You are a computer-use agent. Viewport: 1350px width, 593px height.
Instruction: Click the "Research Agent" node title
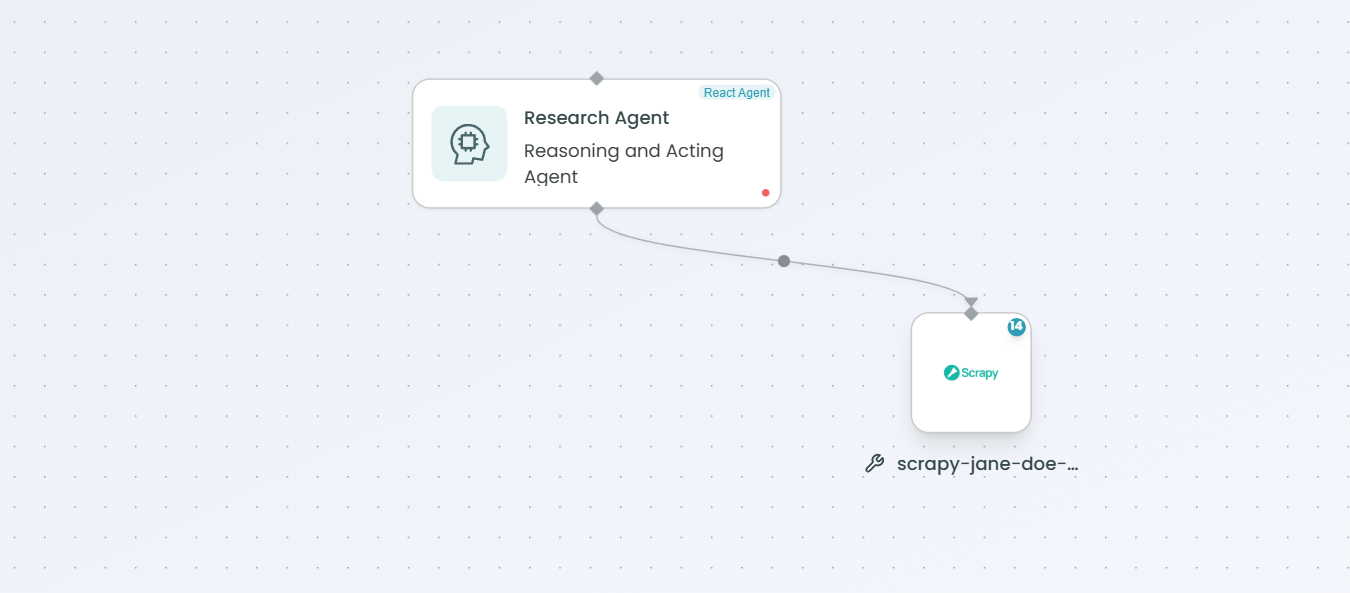pyautogui.click(x=596, y=118)
